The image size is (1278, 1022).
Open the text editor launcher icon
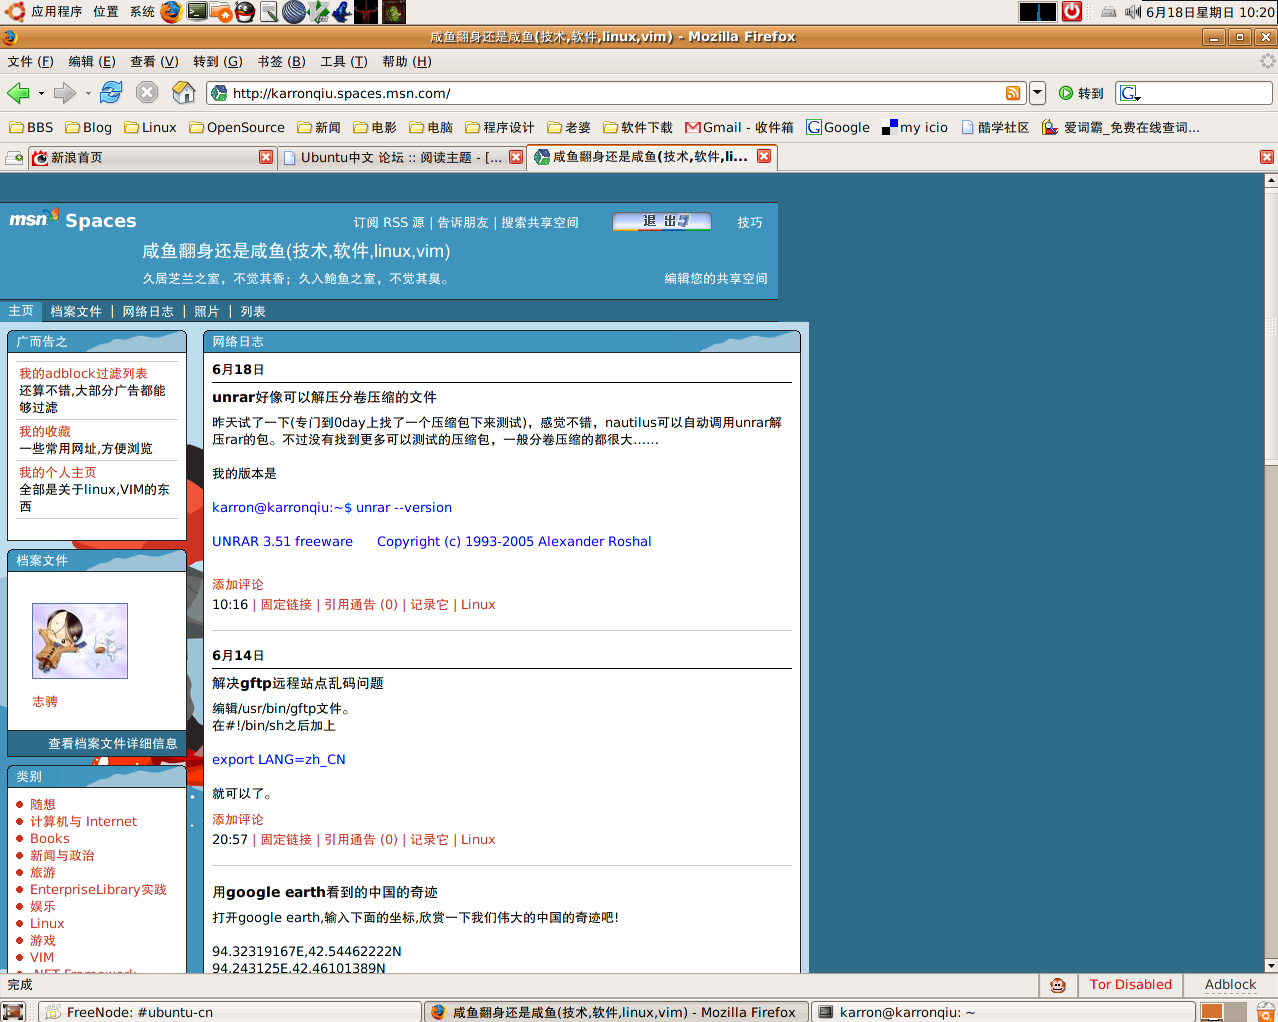pyautogui.click(x=269, y=12)
